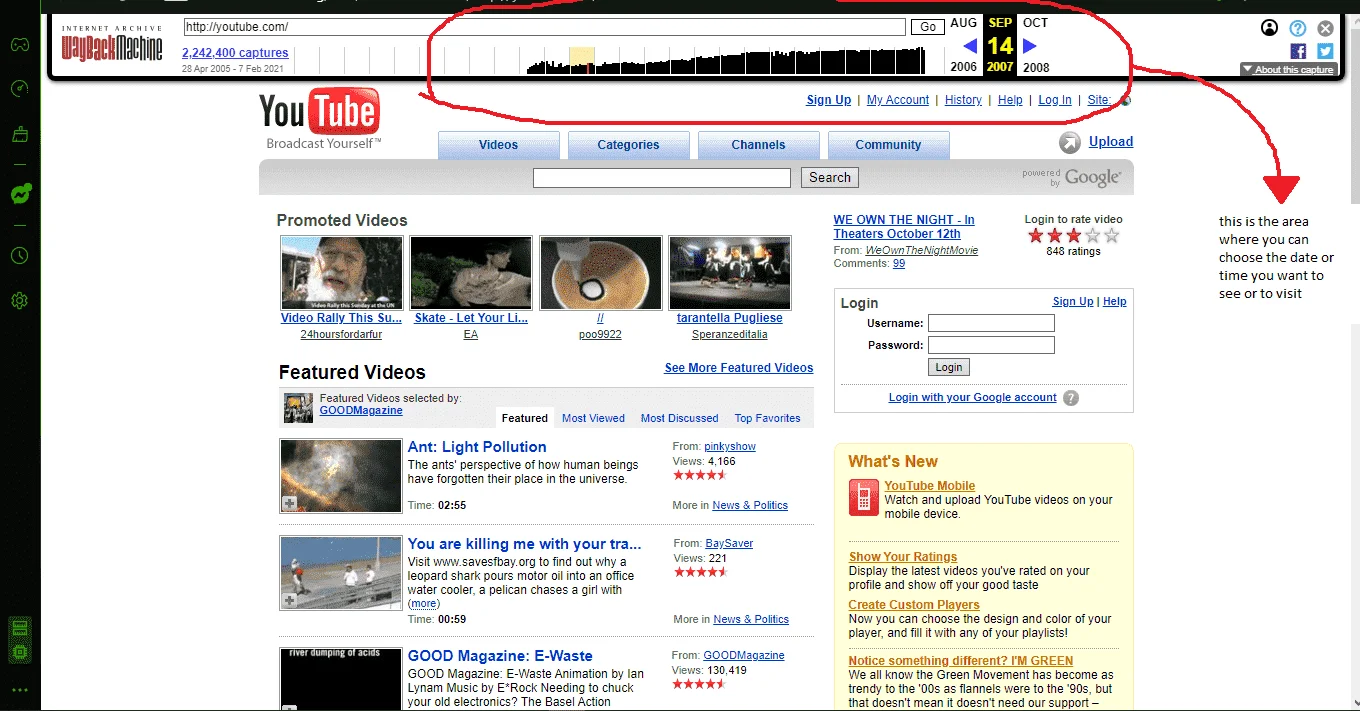Click the Show Your Ratings link
The height and width of the screenshot is (711, 1360).
click(x=903, y=557)
